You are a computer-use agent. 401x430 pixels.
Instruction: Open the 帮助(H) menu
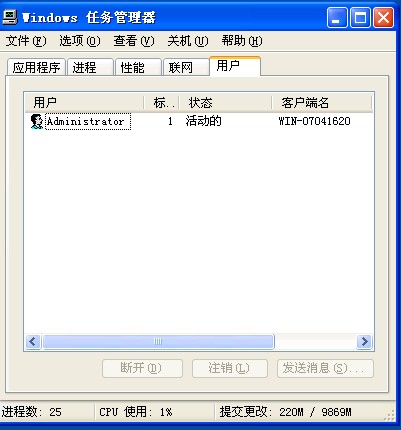(242, 41)
